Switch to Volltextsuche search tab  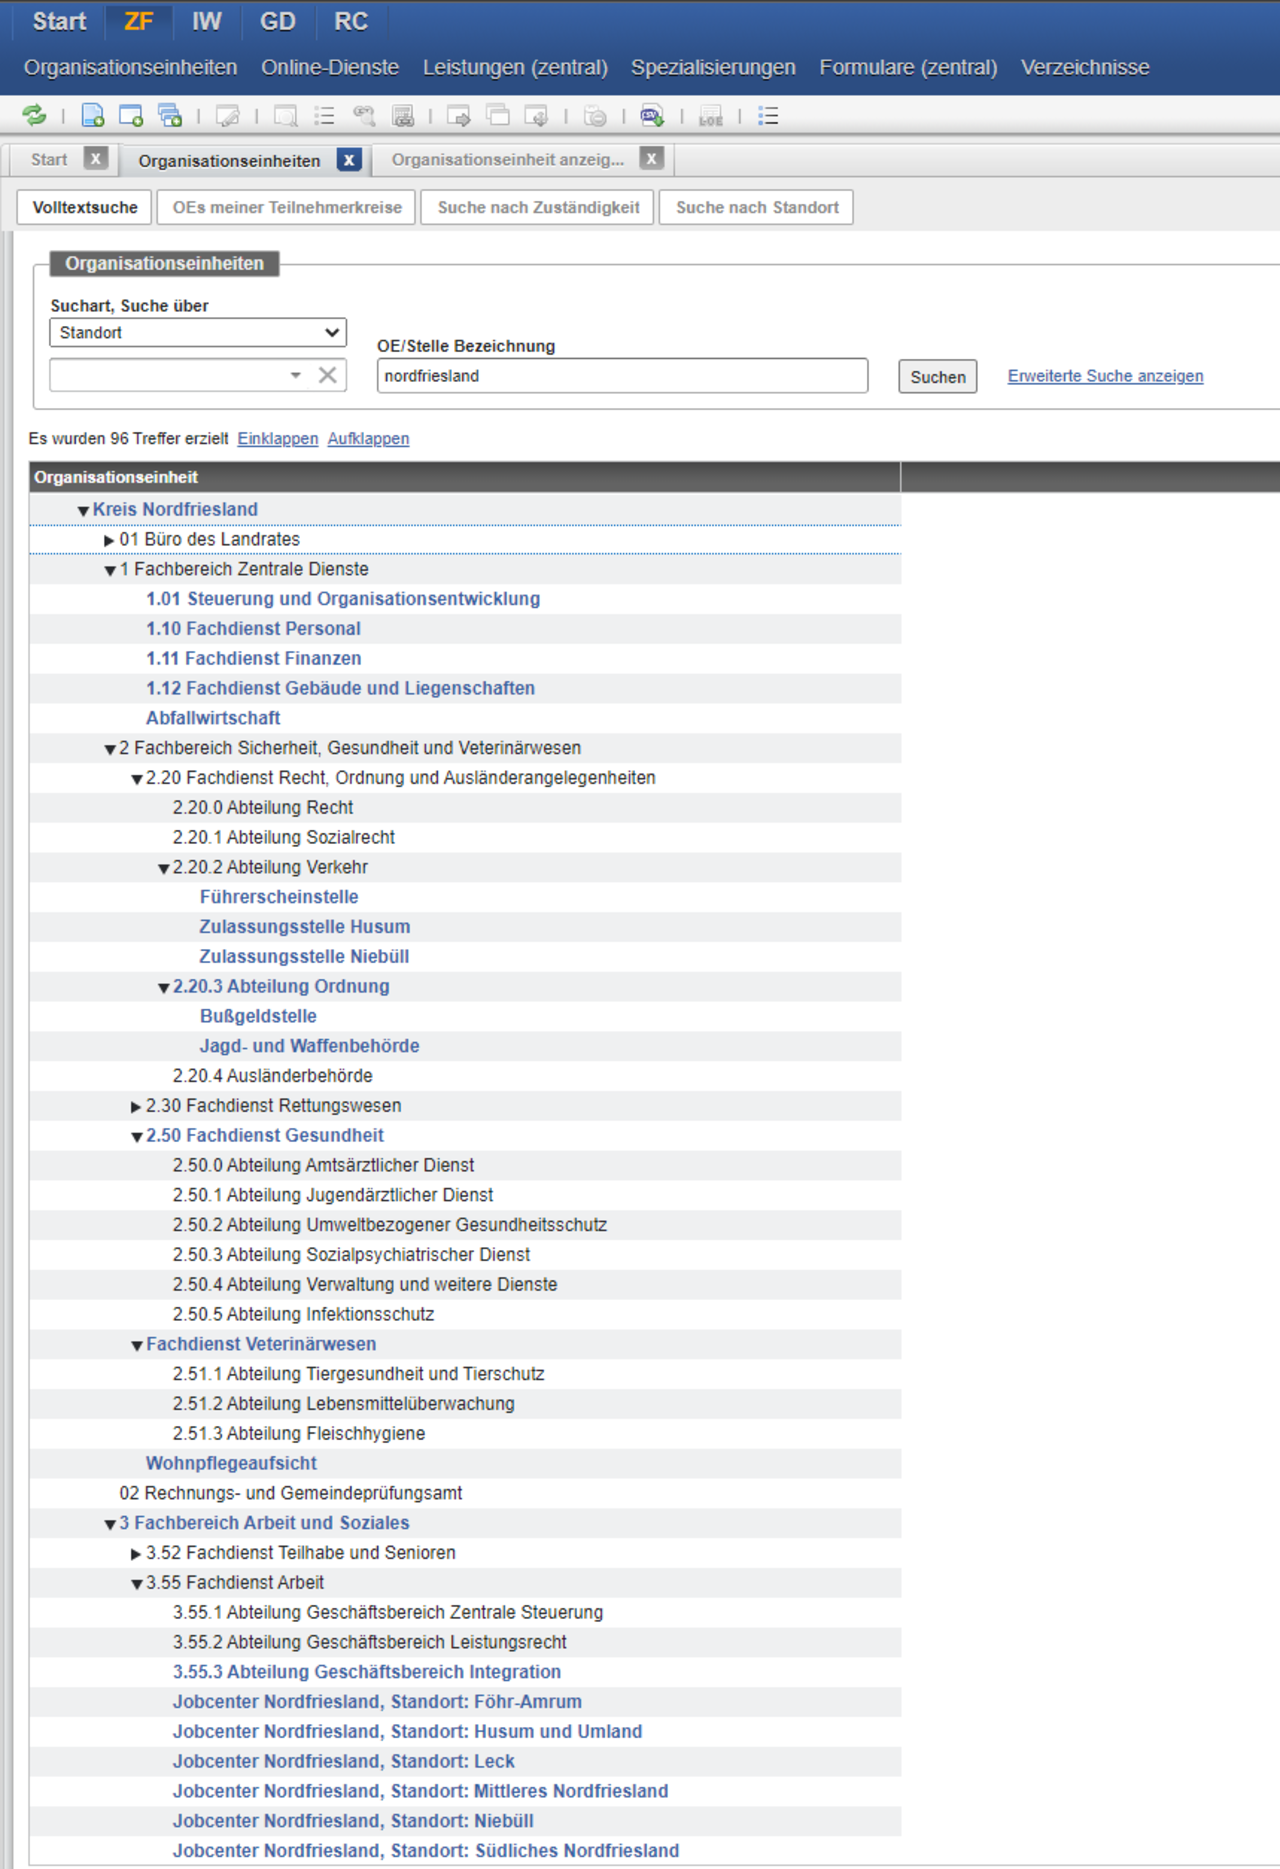tap(85, 207)
